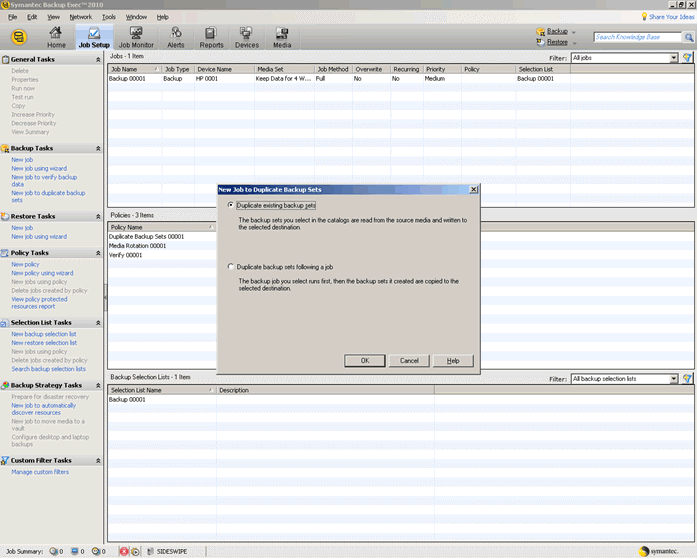Open the Network menu
The image size is (698, 559).
[x=81, y=17]
